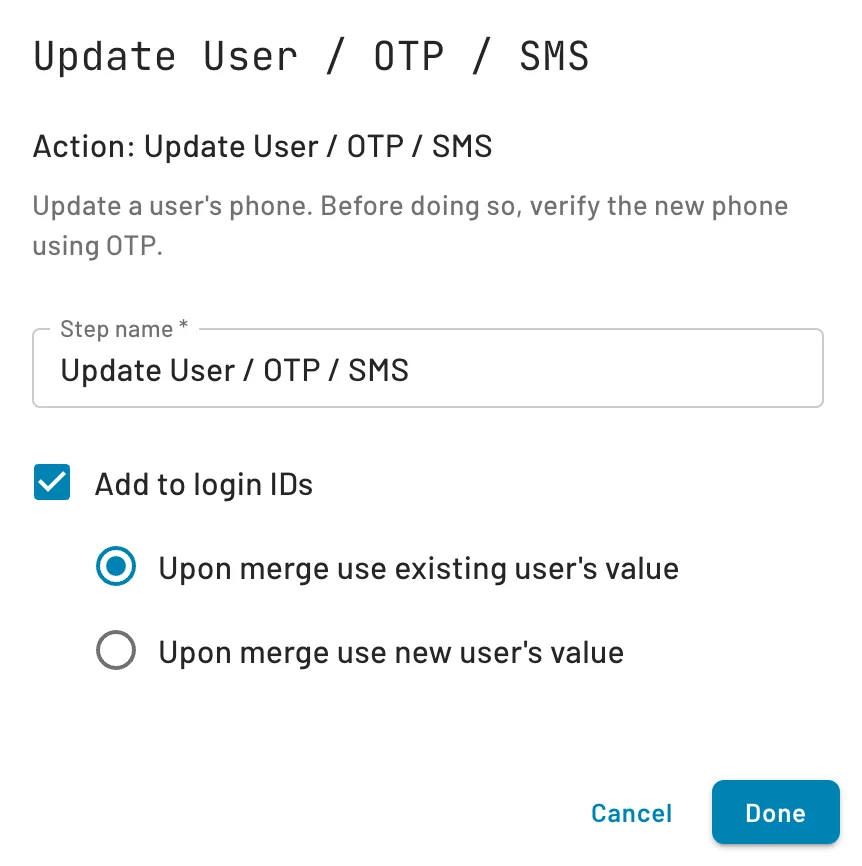Click the filled blue dot of the selected radio

[x=116, y=568]
